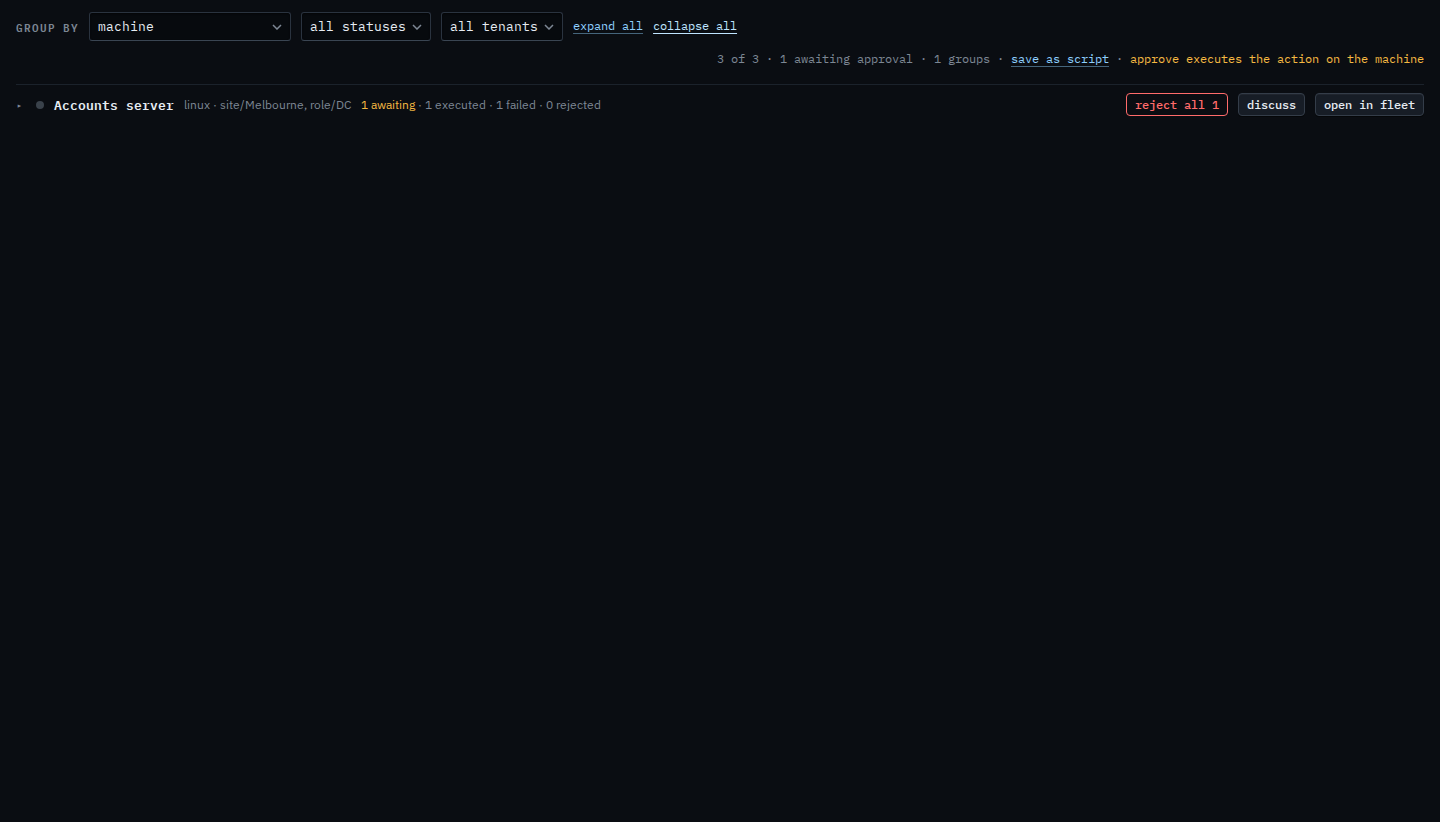Expand the Accounts server group arrow

click(19, 105)
